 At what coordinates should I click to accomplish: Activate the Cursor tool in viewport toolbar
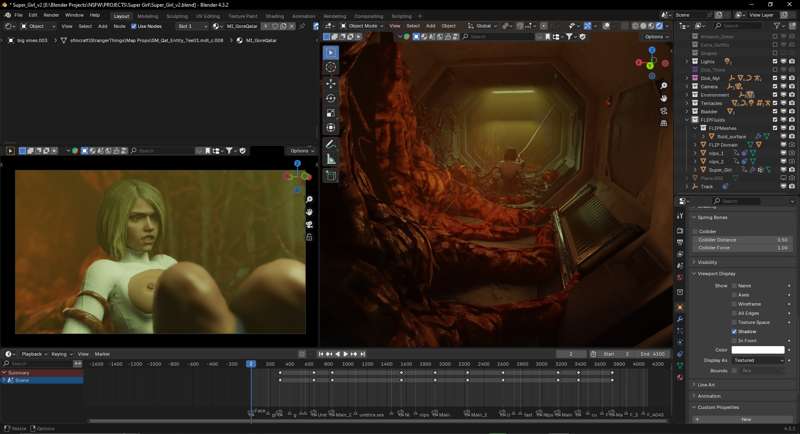331,67
